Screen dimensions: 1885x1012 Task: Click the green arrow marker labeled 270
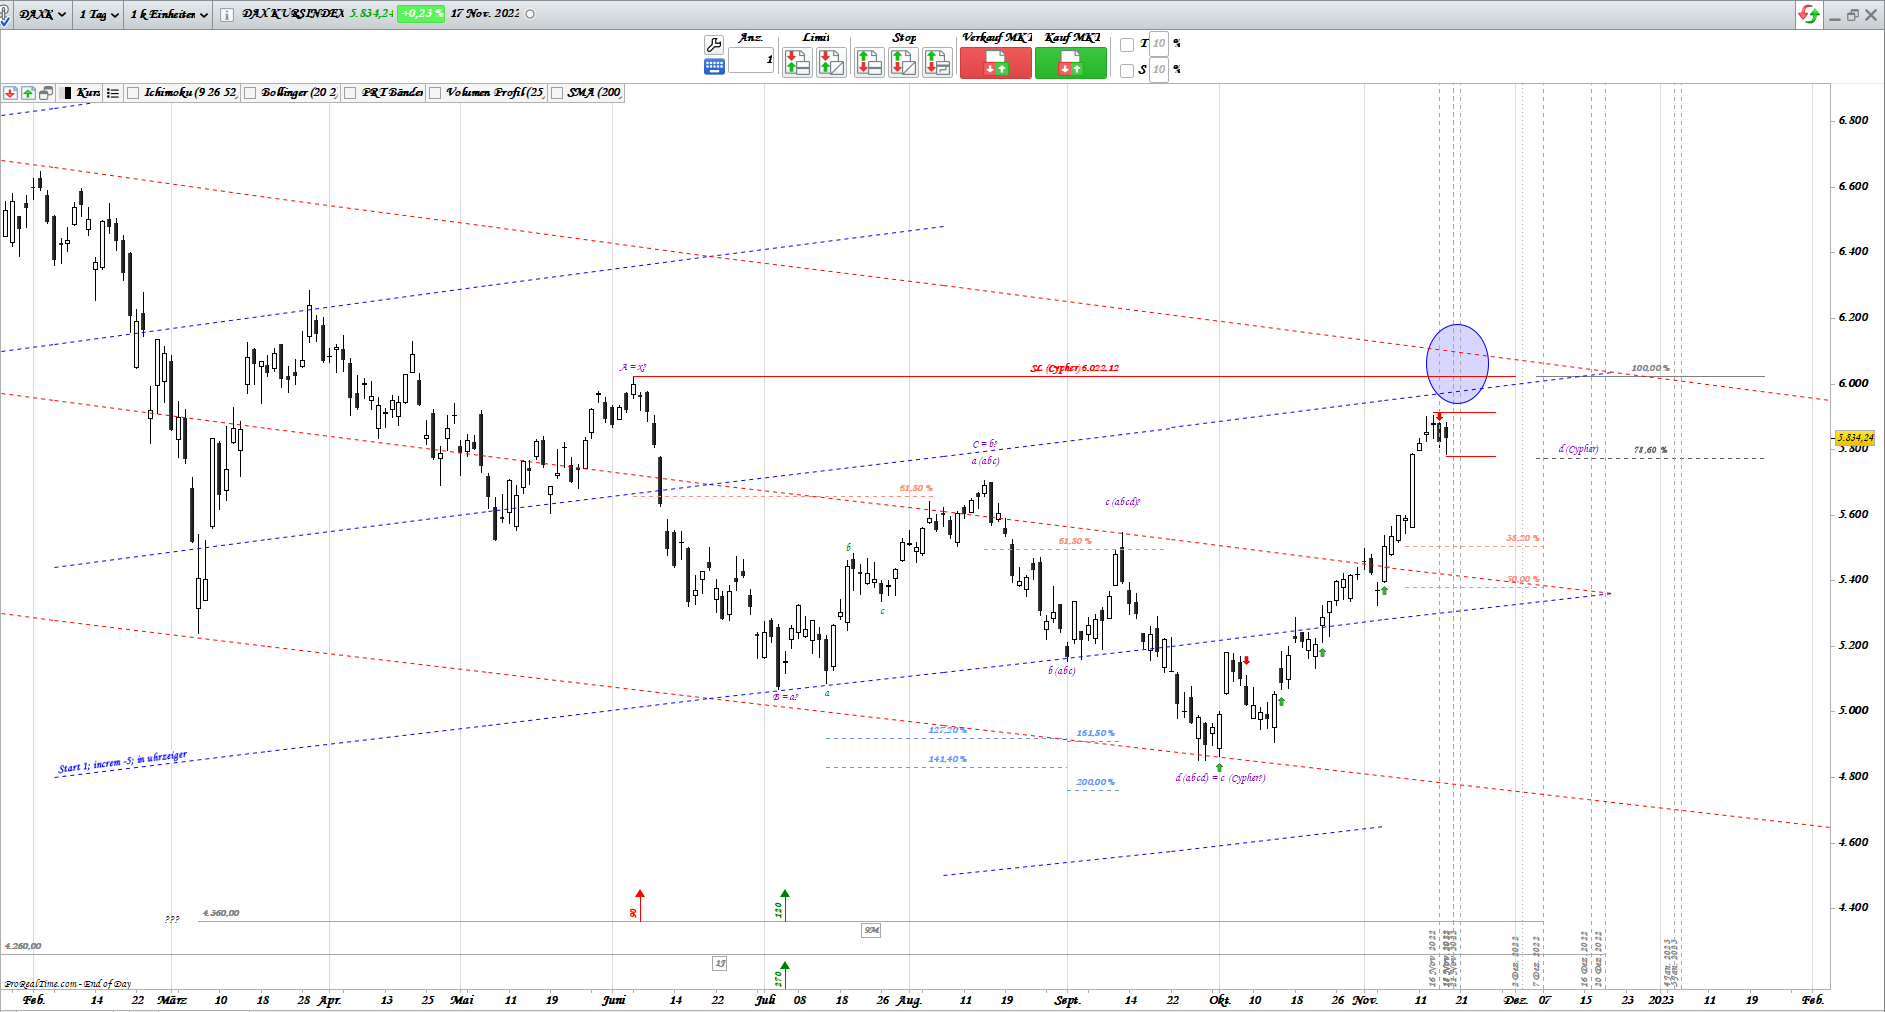point(784,973)
